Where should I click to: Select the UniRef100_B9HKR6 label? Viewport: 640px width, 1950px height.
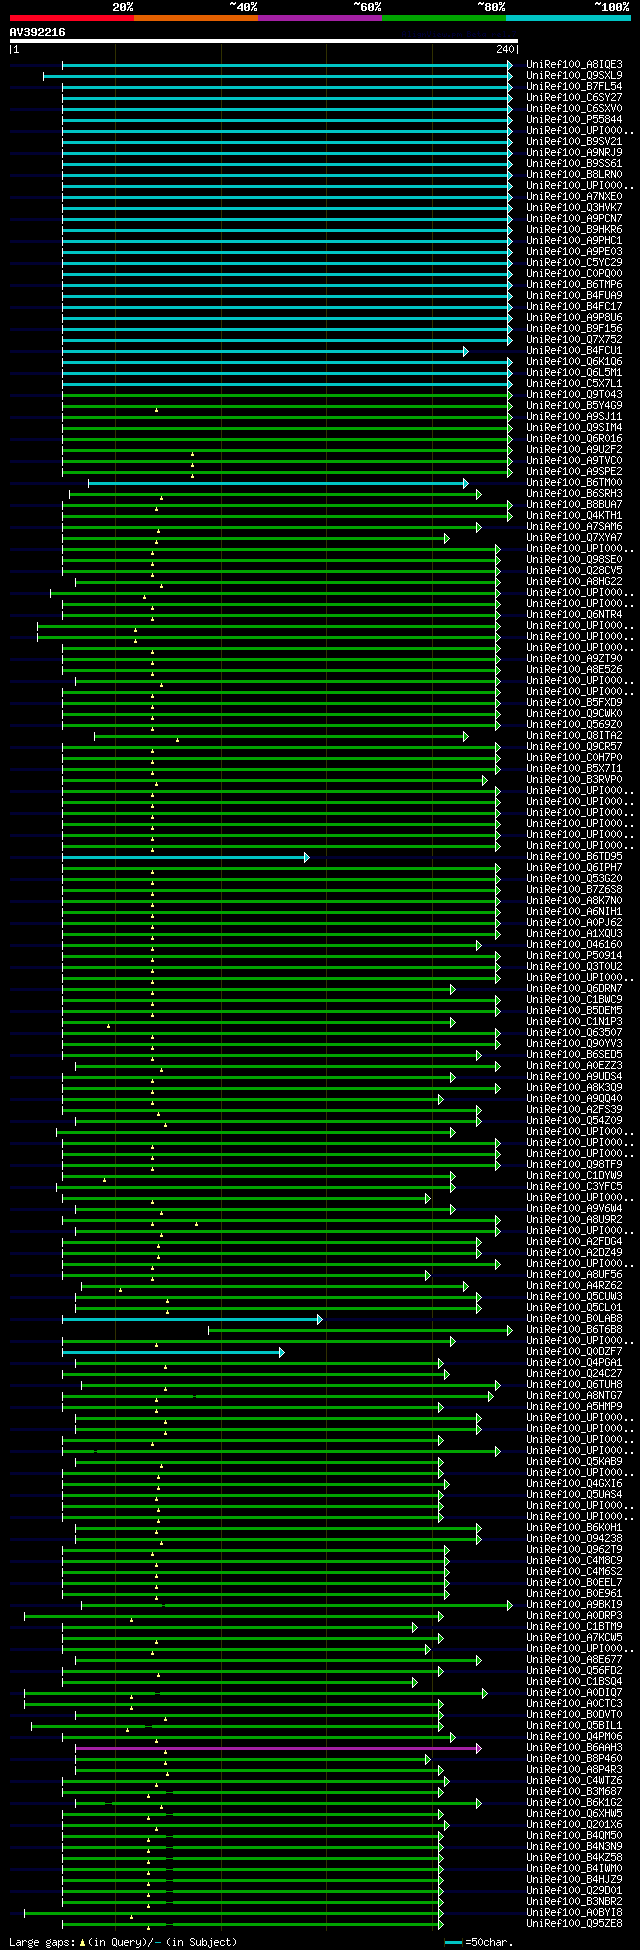pos(574,229)
